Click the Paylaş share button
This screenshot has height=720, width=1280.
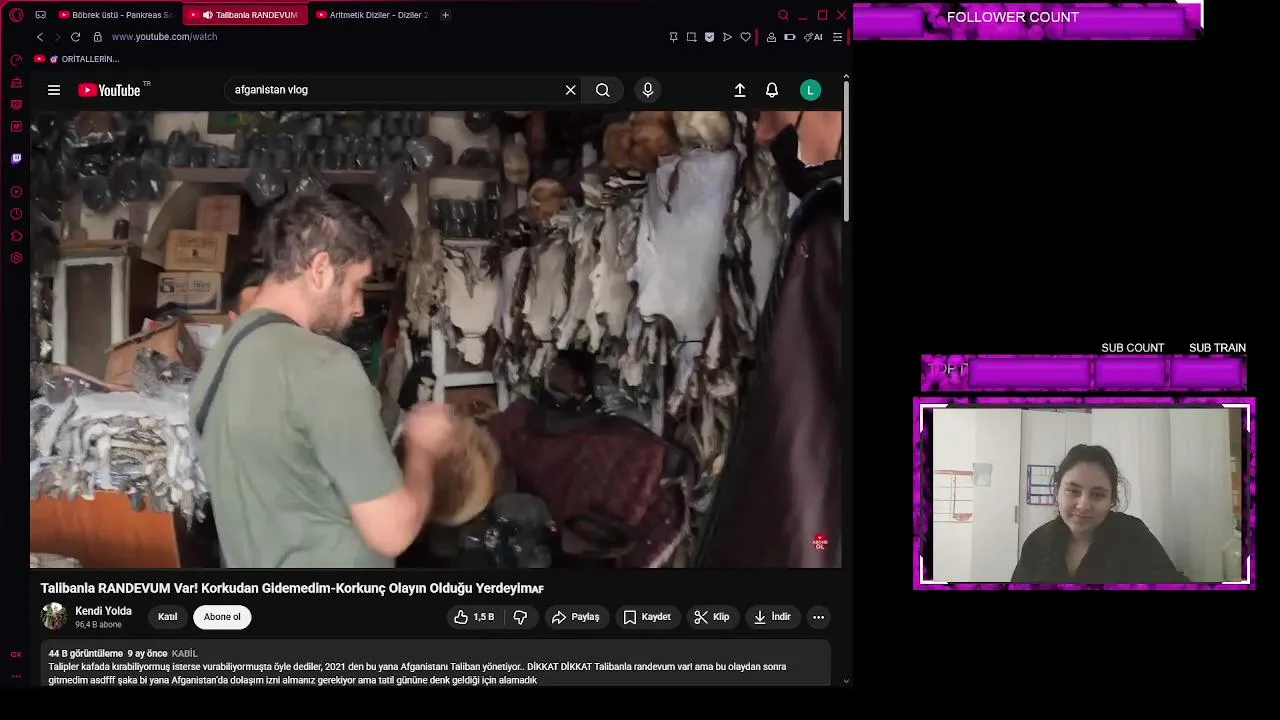click(x=576, y=617)
